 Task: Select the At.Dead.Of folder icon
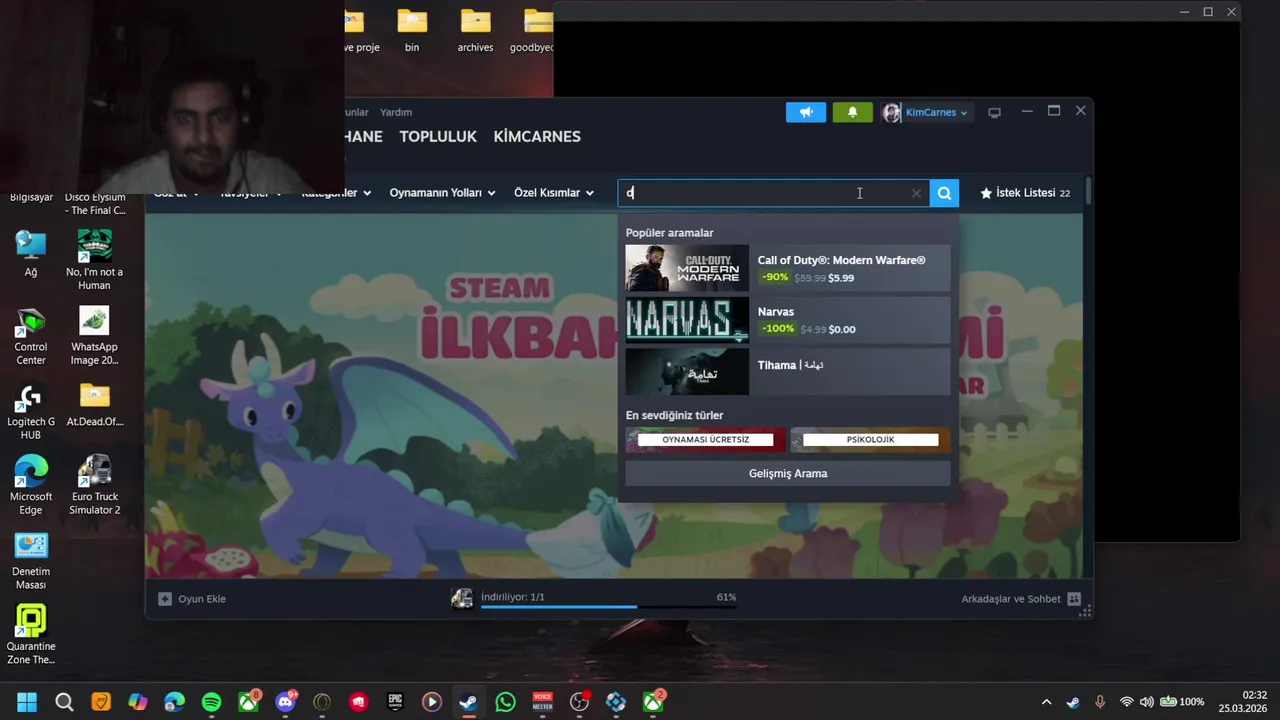pyautogui.click(x=94, y=404)
